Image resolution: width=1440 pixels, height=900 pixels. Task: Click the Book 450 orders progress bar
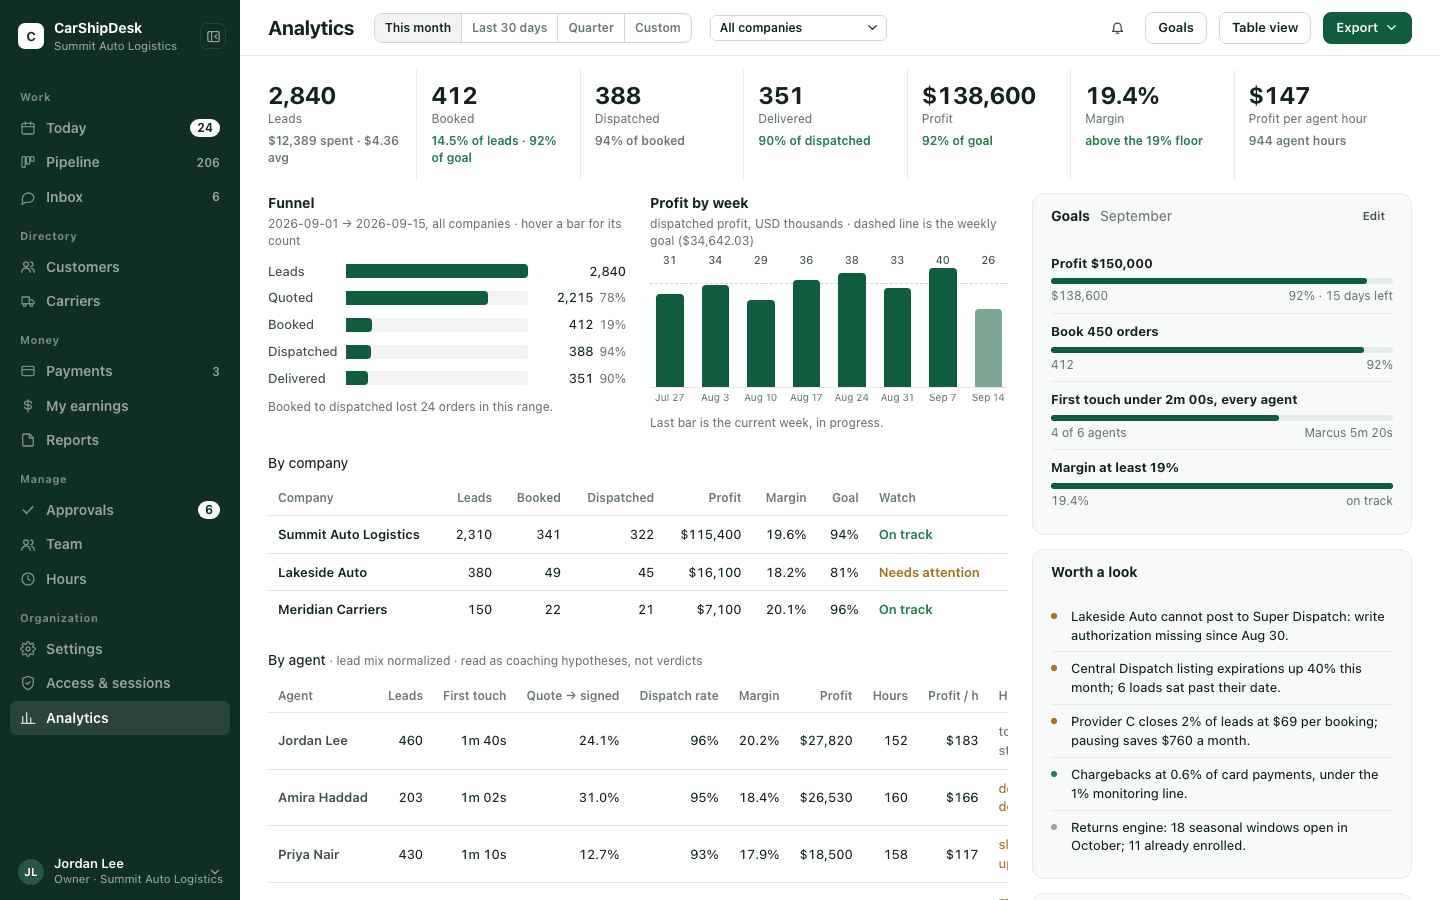[x=1222, y=350]
